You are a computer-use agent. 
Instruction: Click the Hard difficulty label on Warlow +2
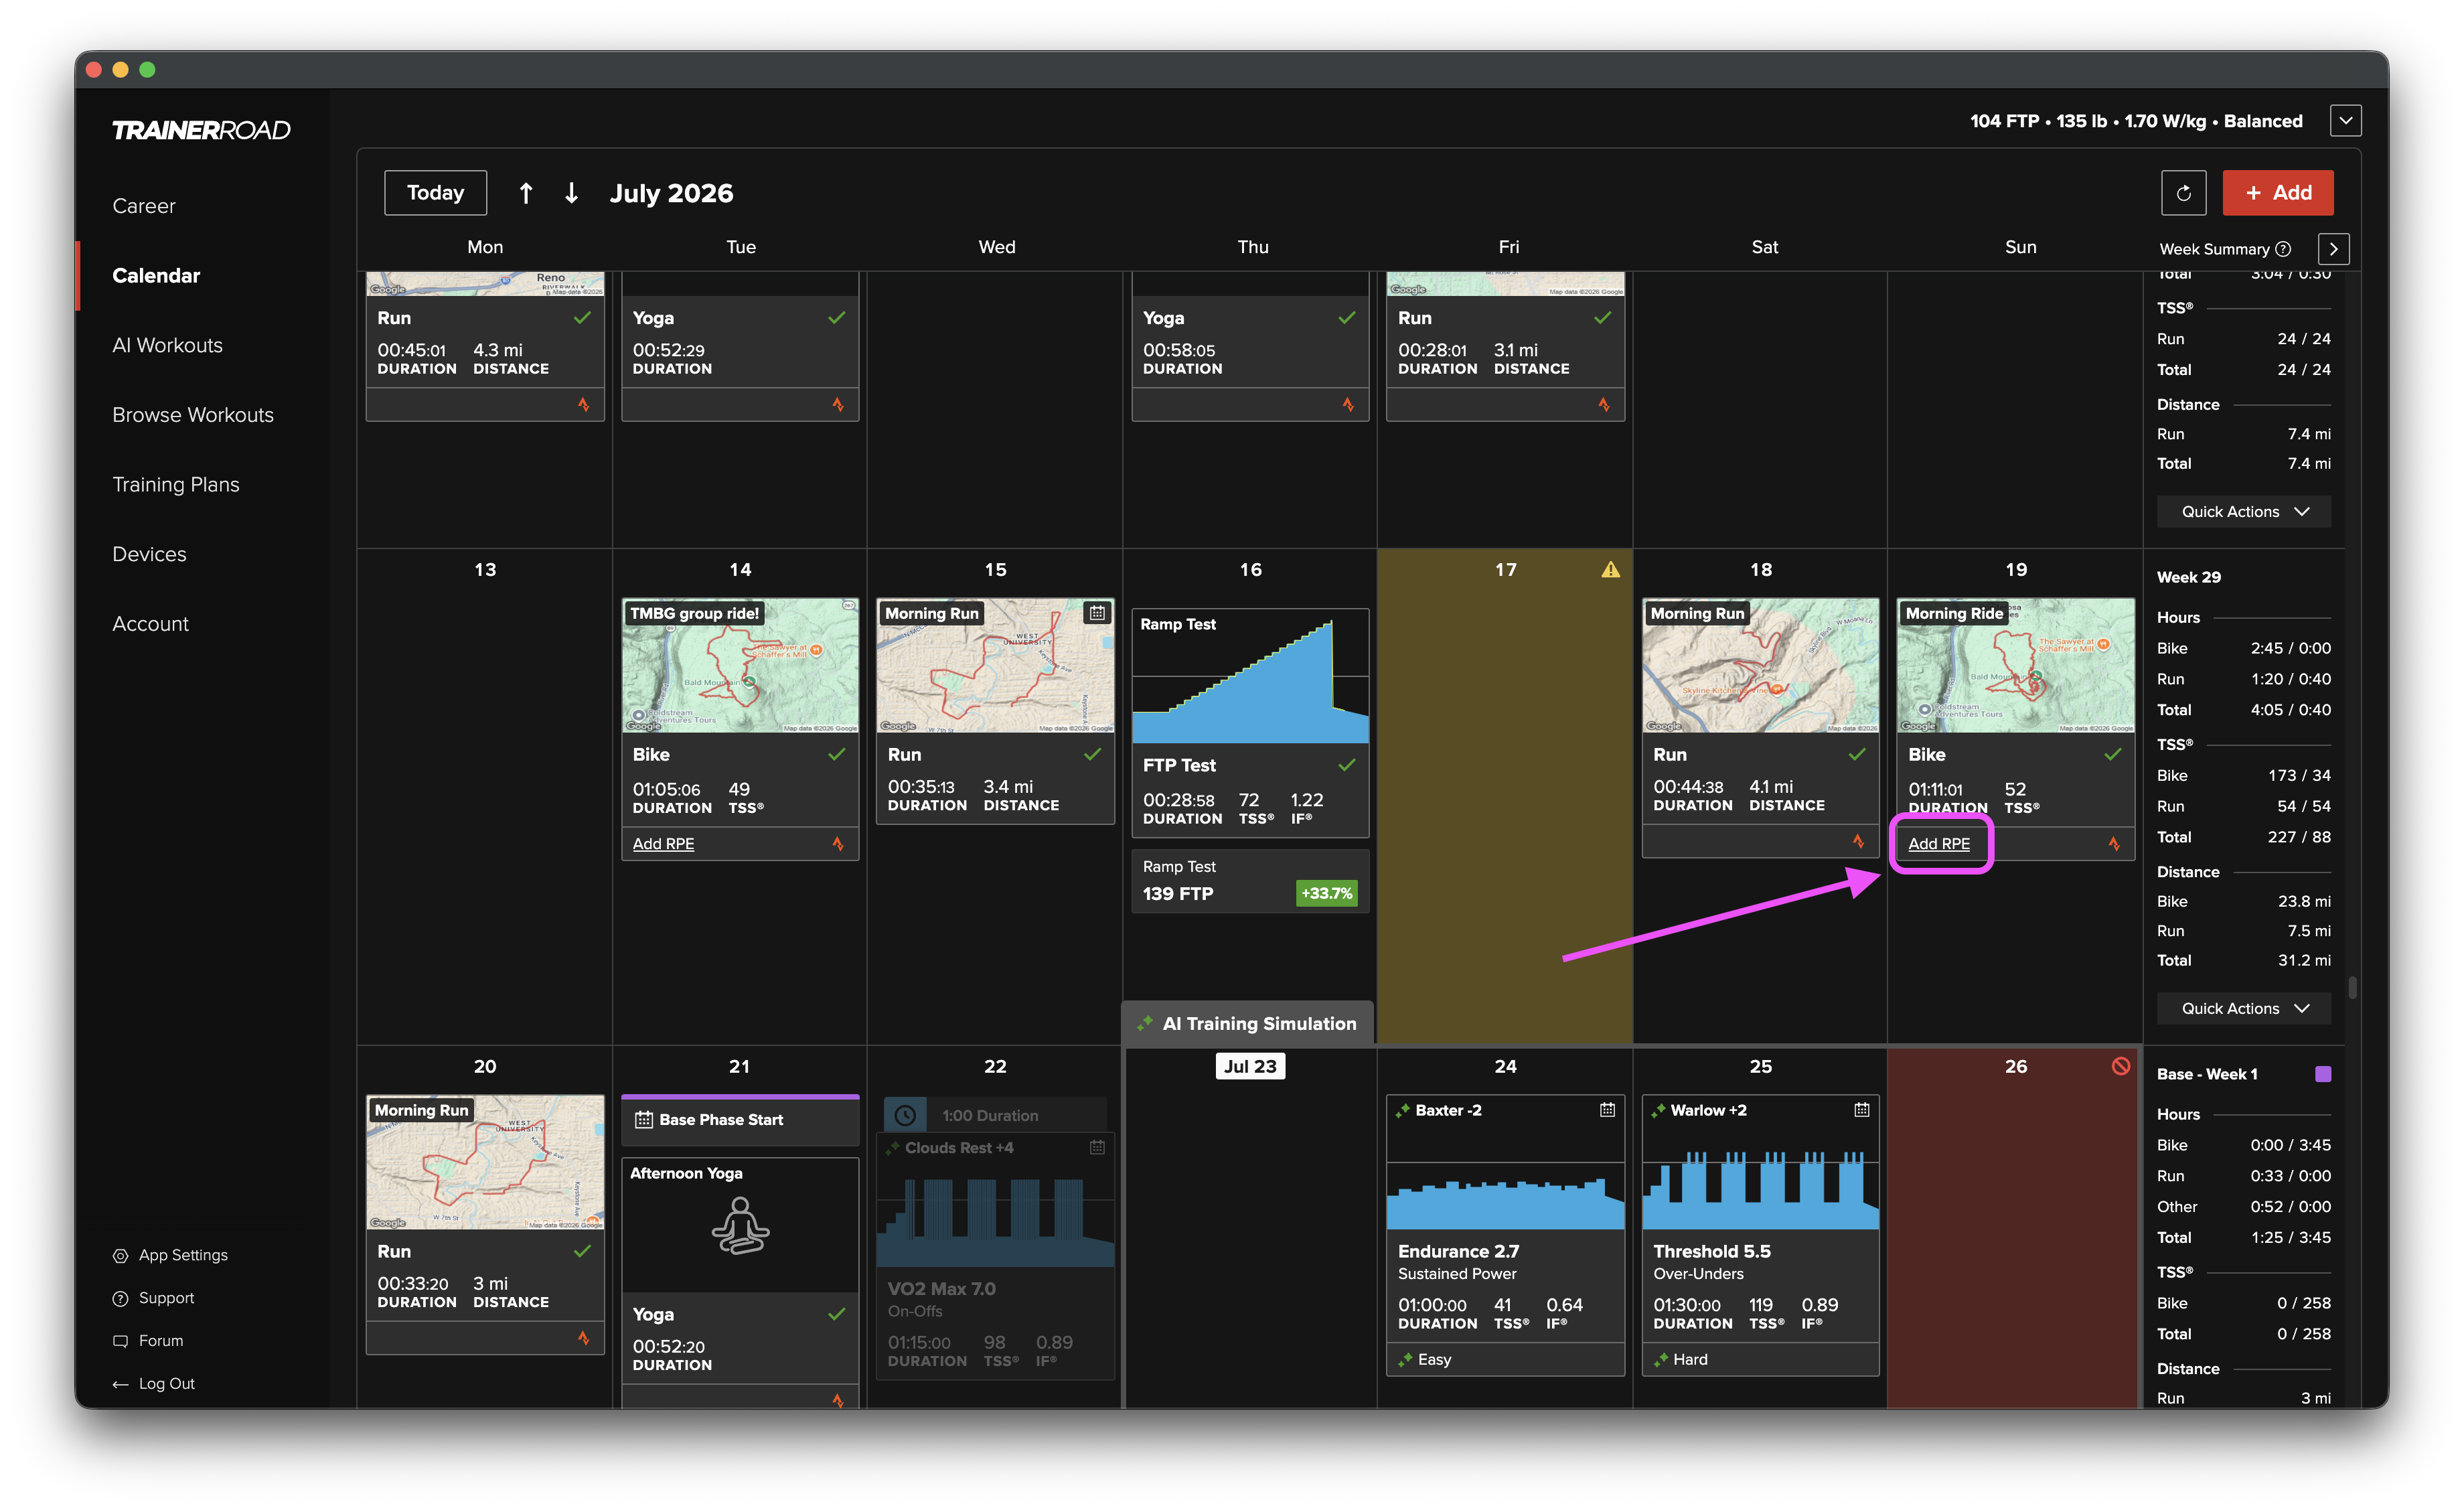click(1690, 1360)
